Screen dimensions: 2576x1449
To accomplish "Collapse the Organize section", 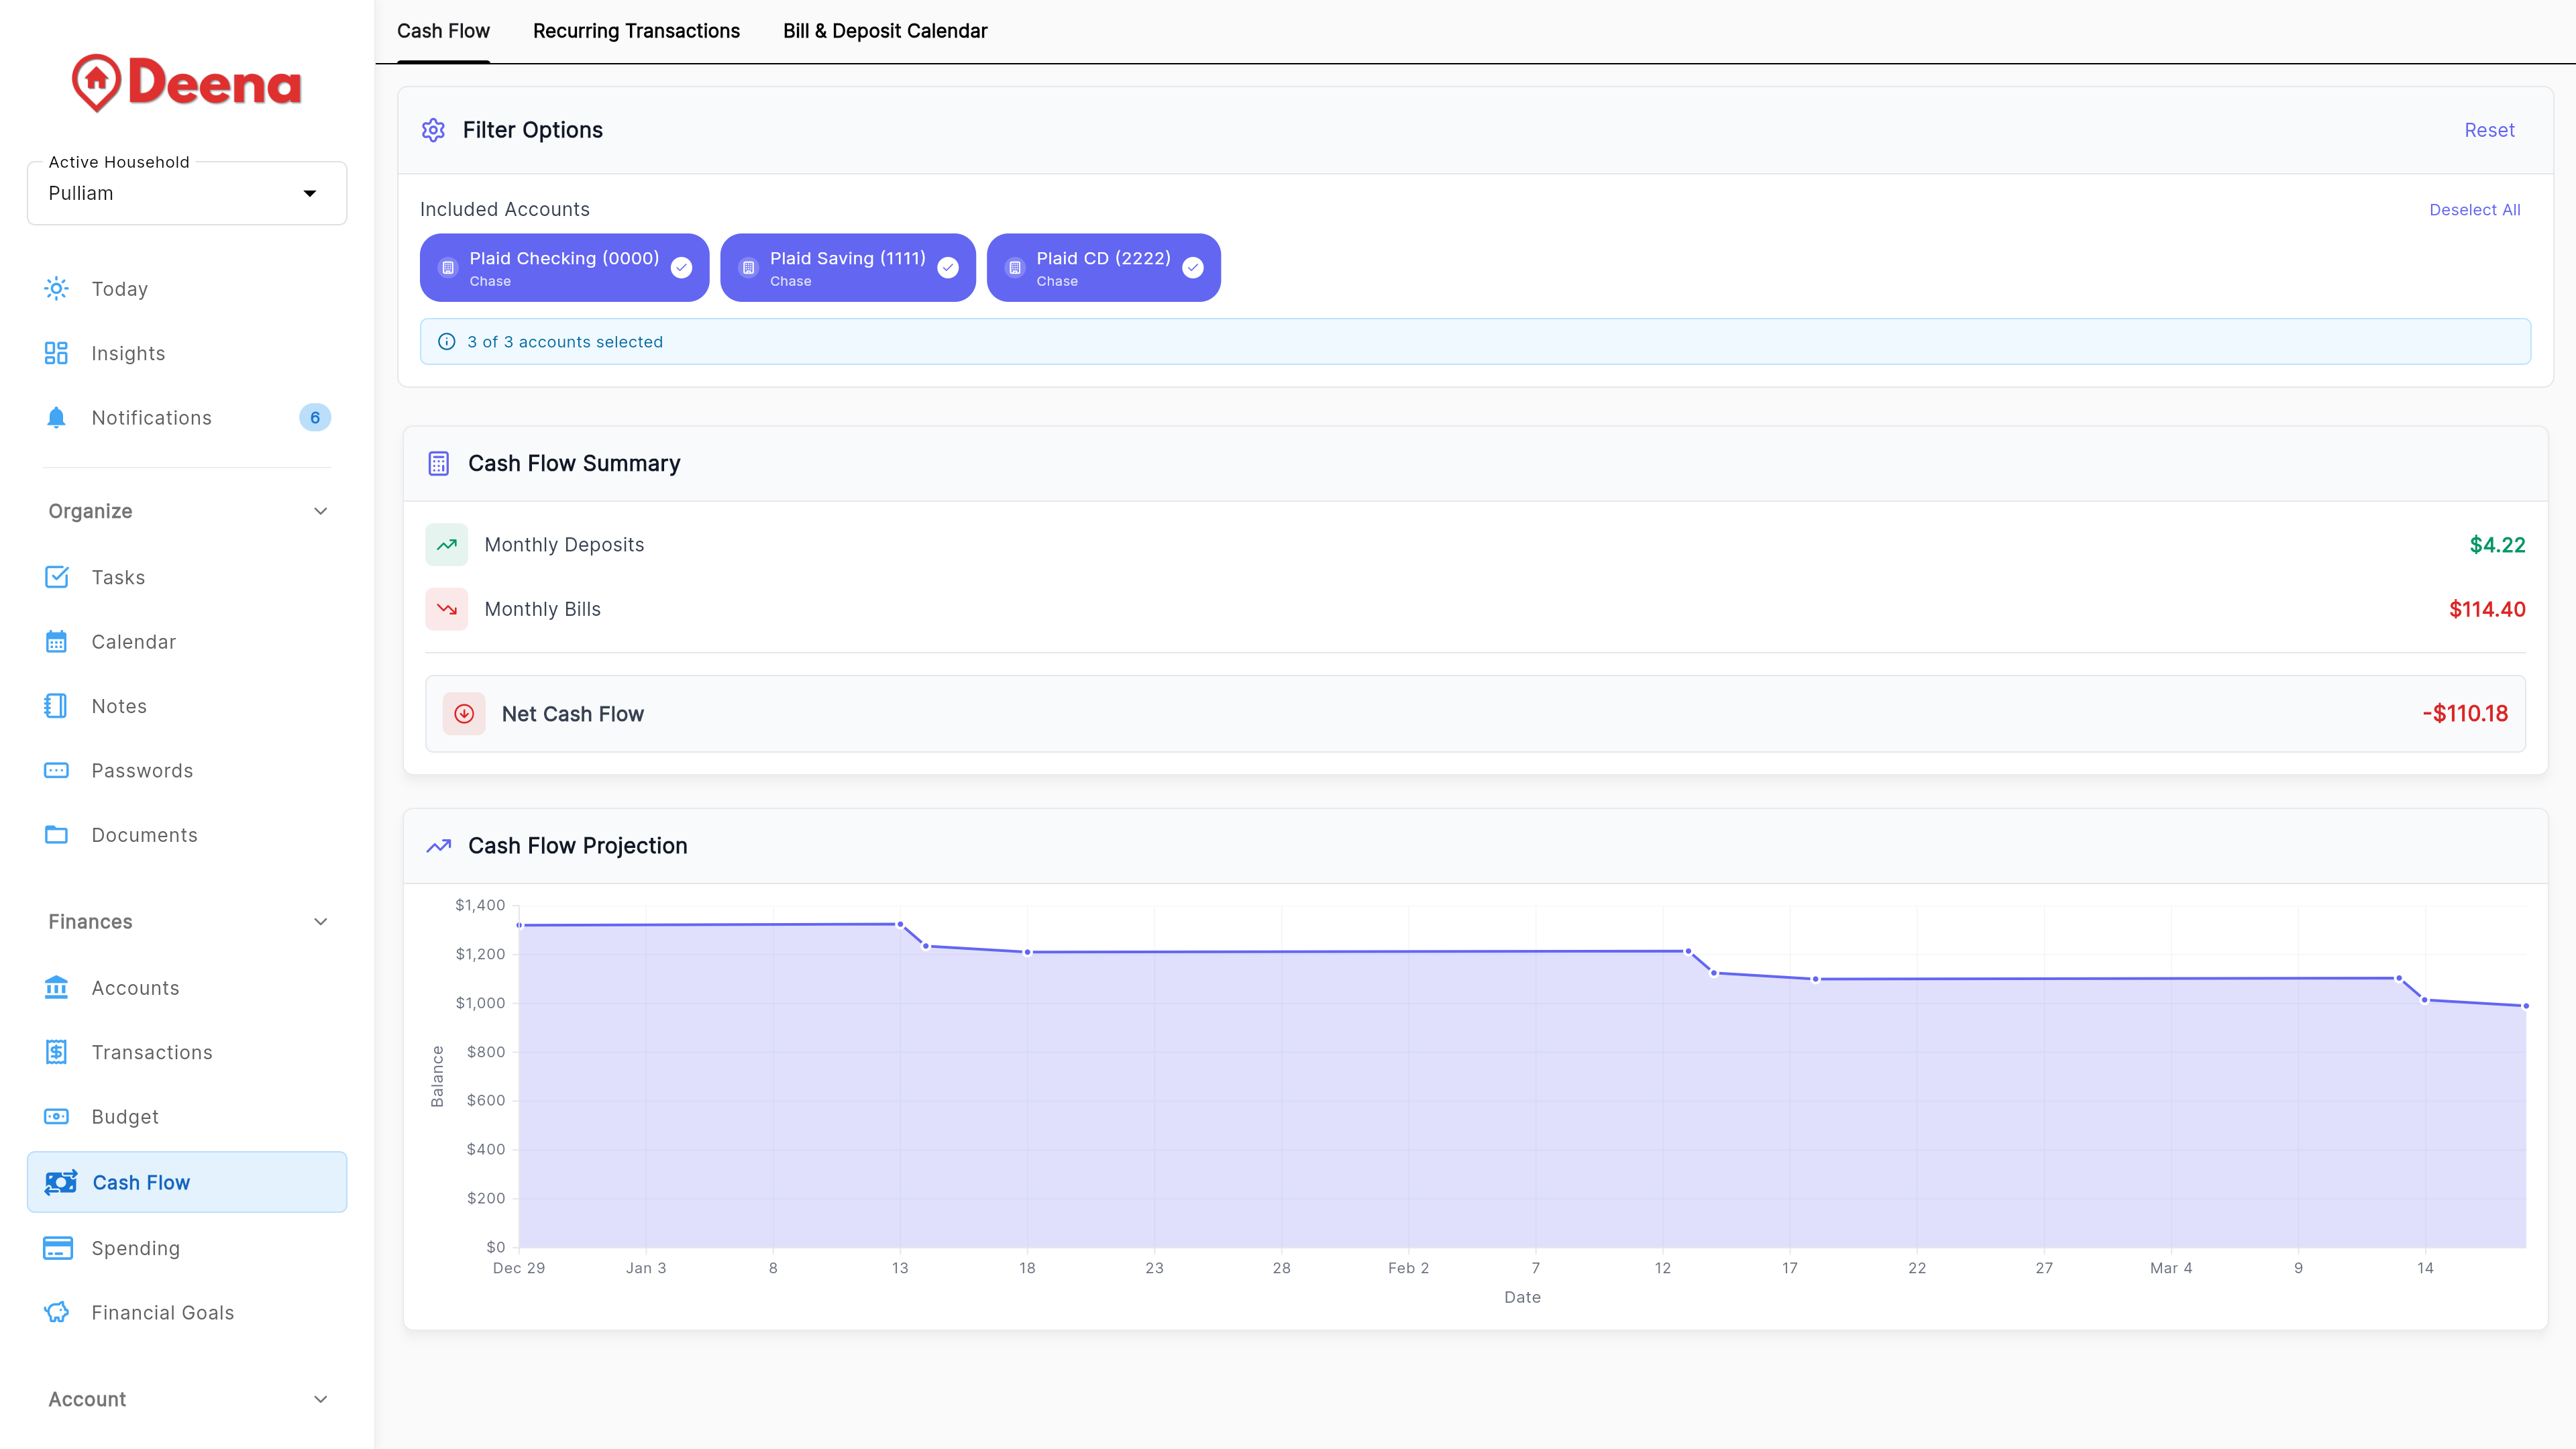I will point(320,510).
